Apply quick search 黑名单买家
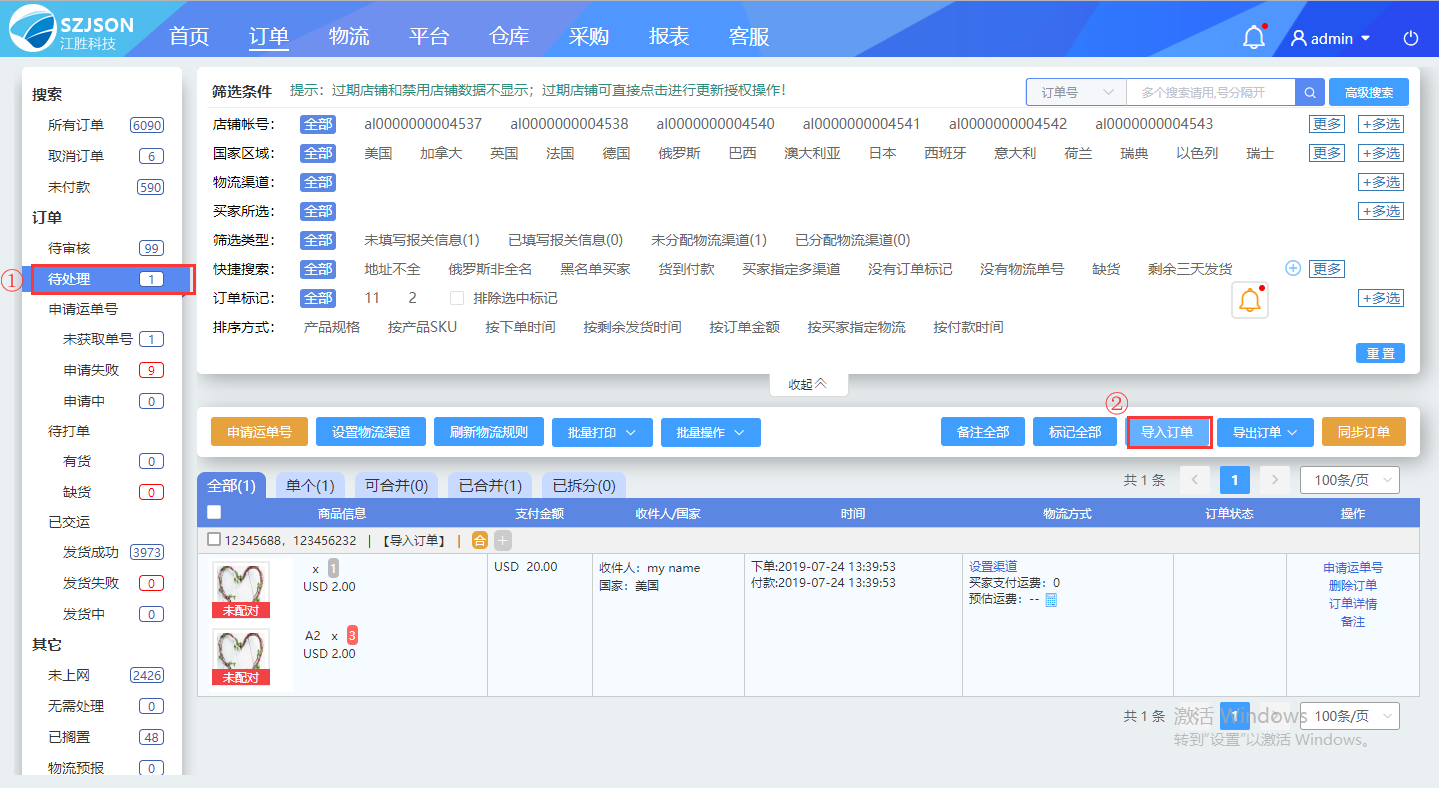The height and width of the screenshot is (788, 1439). [595, 269]
